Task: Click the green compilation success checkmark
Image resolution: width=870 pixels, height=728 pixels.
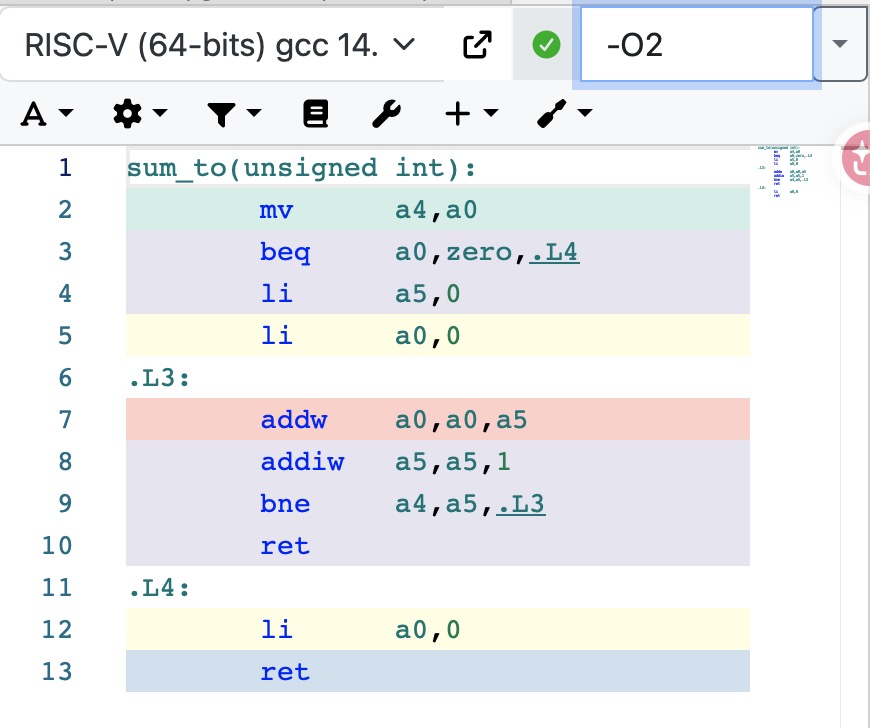Action: pyautogui.click(x=546, y=44)
